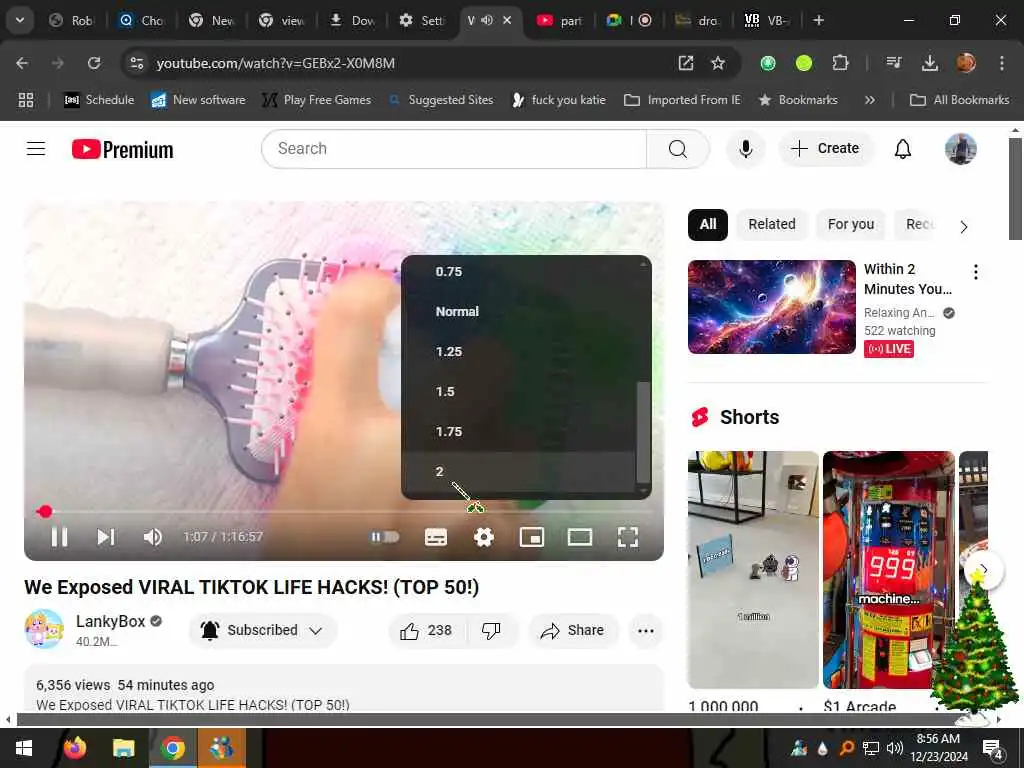
Task: Open the Schedule bookmark
Action: [x=99, y=100]
